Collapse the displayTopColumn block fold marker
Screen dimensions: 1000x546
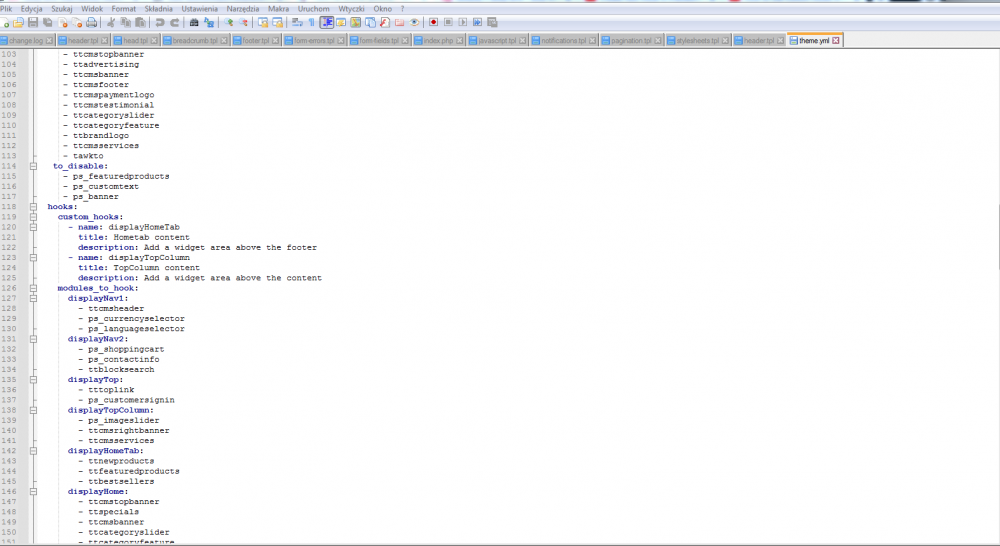click(33, 410)
